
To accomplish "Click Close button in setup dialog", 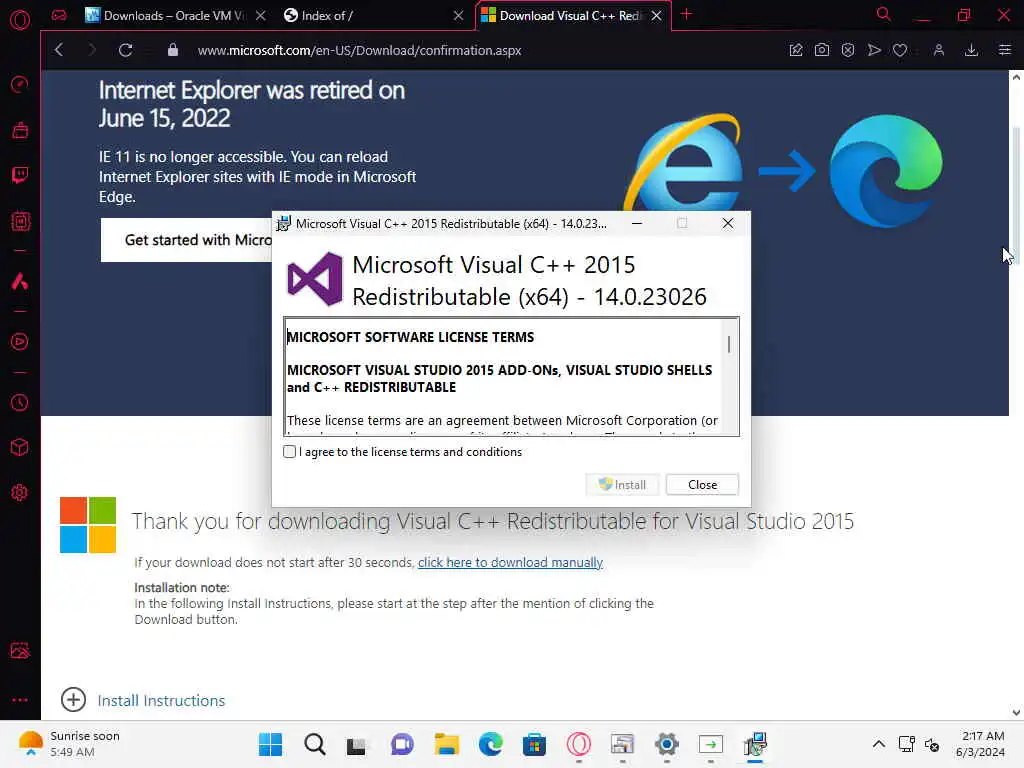I will tap(702, 485).
